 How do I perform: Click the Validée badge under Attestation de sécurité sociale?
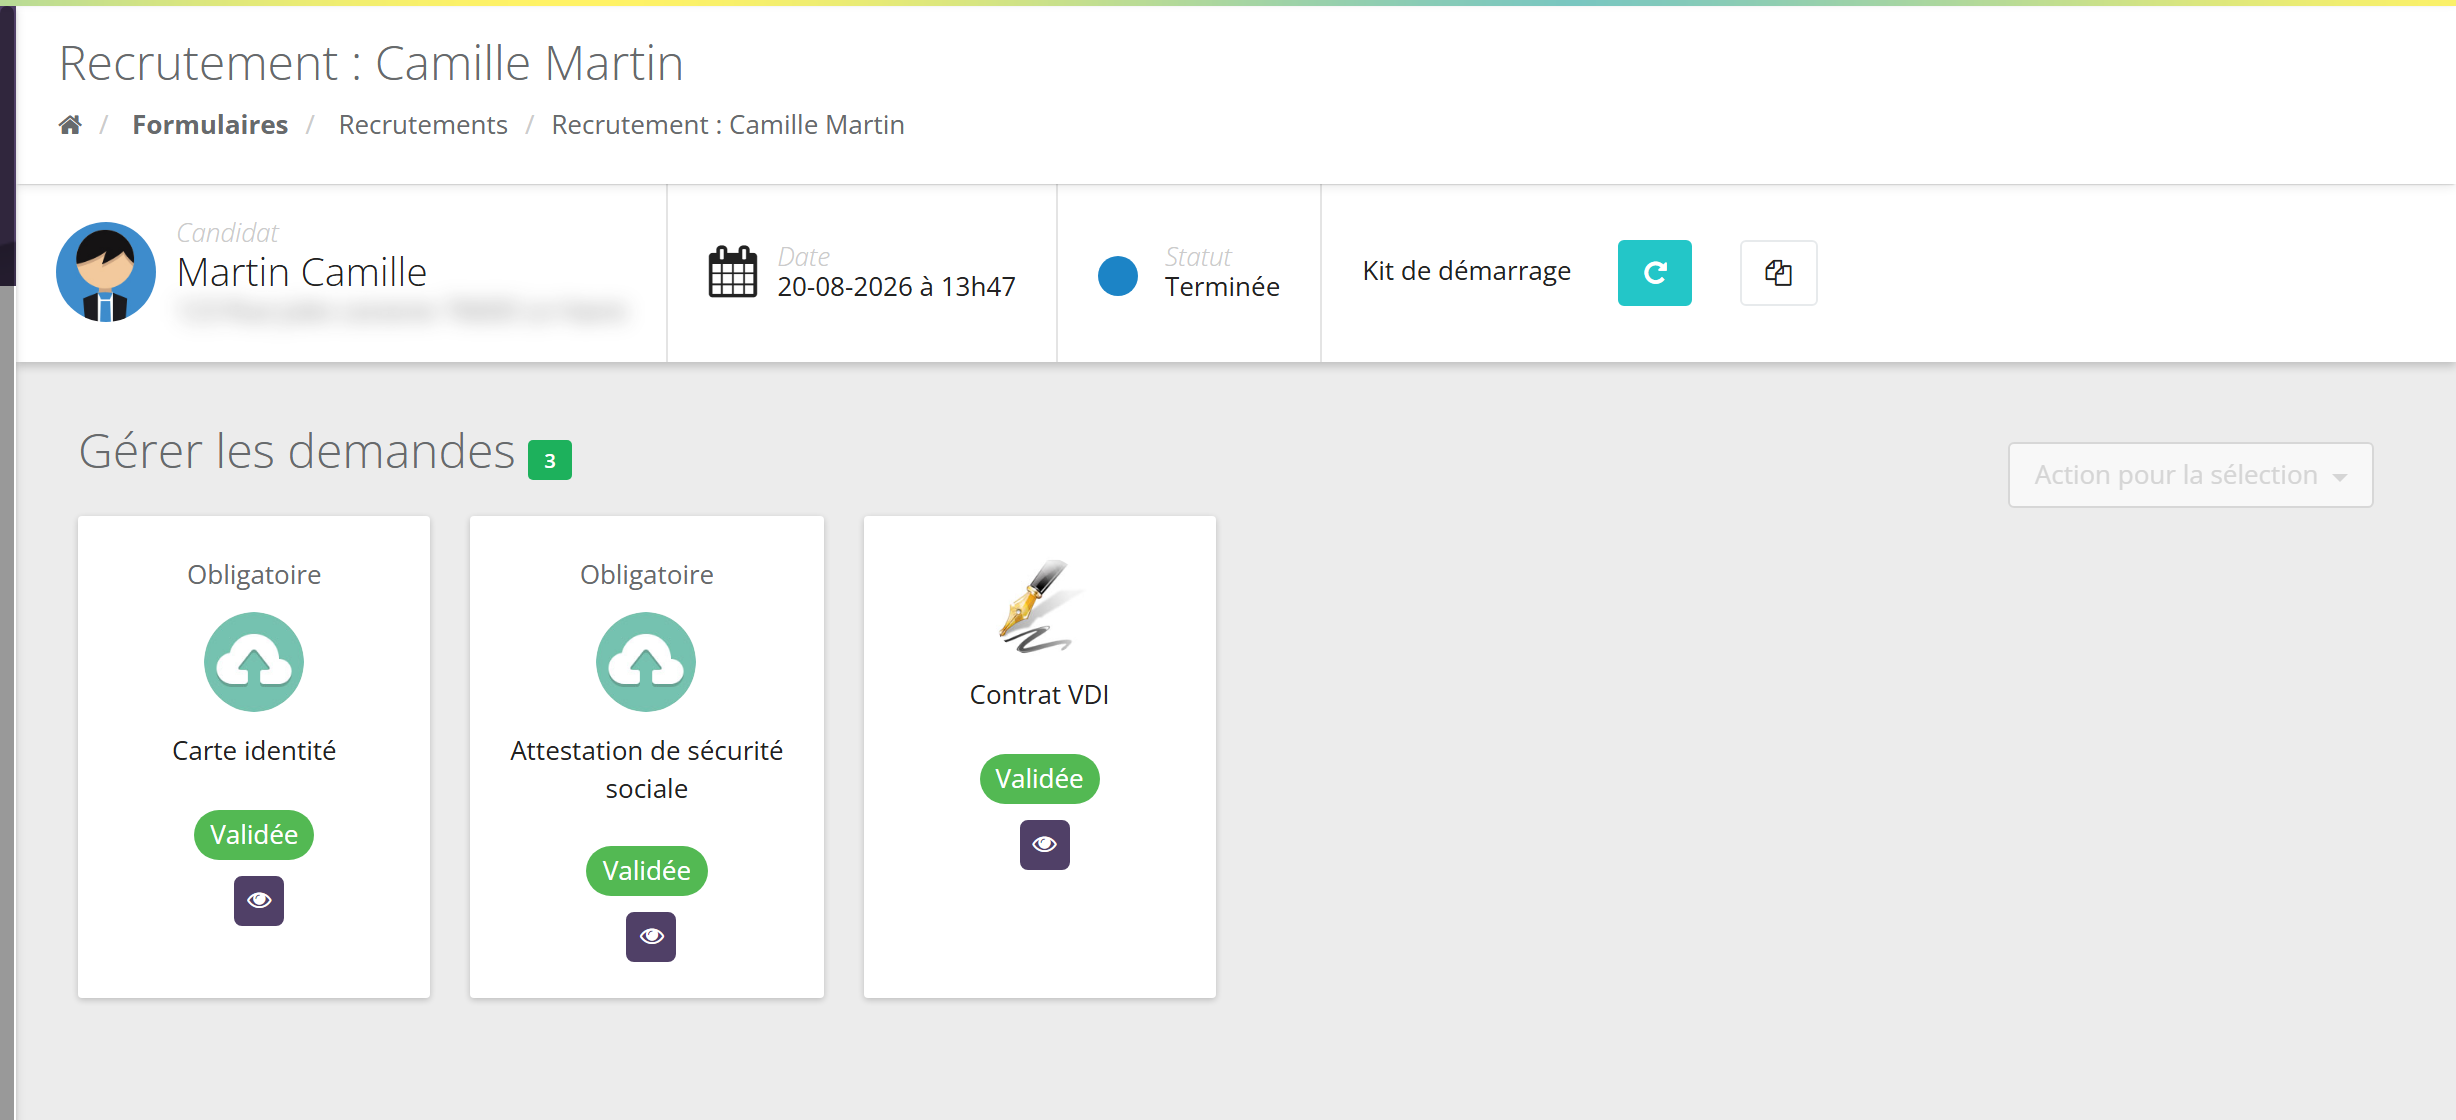tap(646, 871)
